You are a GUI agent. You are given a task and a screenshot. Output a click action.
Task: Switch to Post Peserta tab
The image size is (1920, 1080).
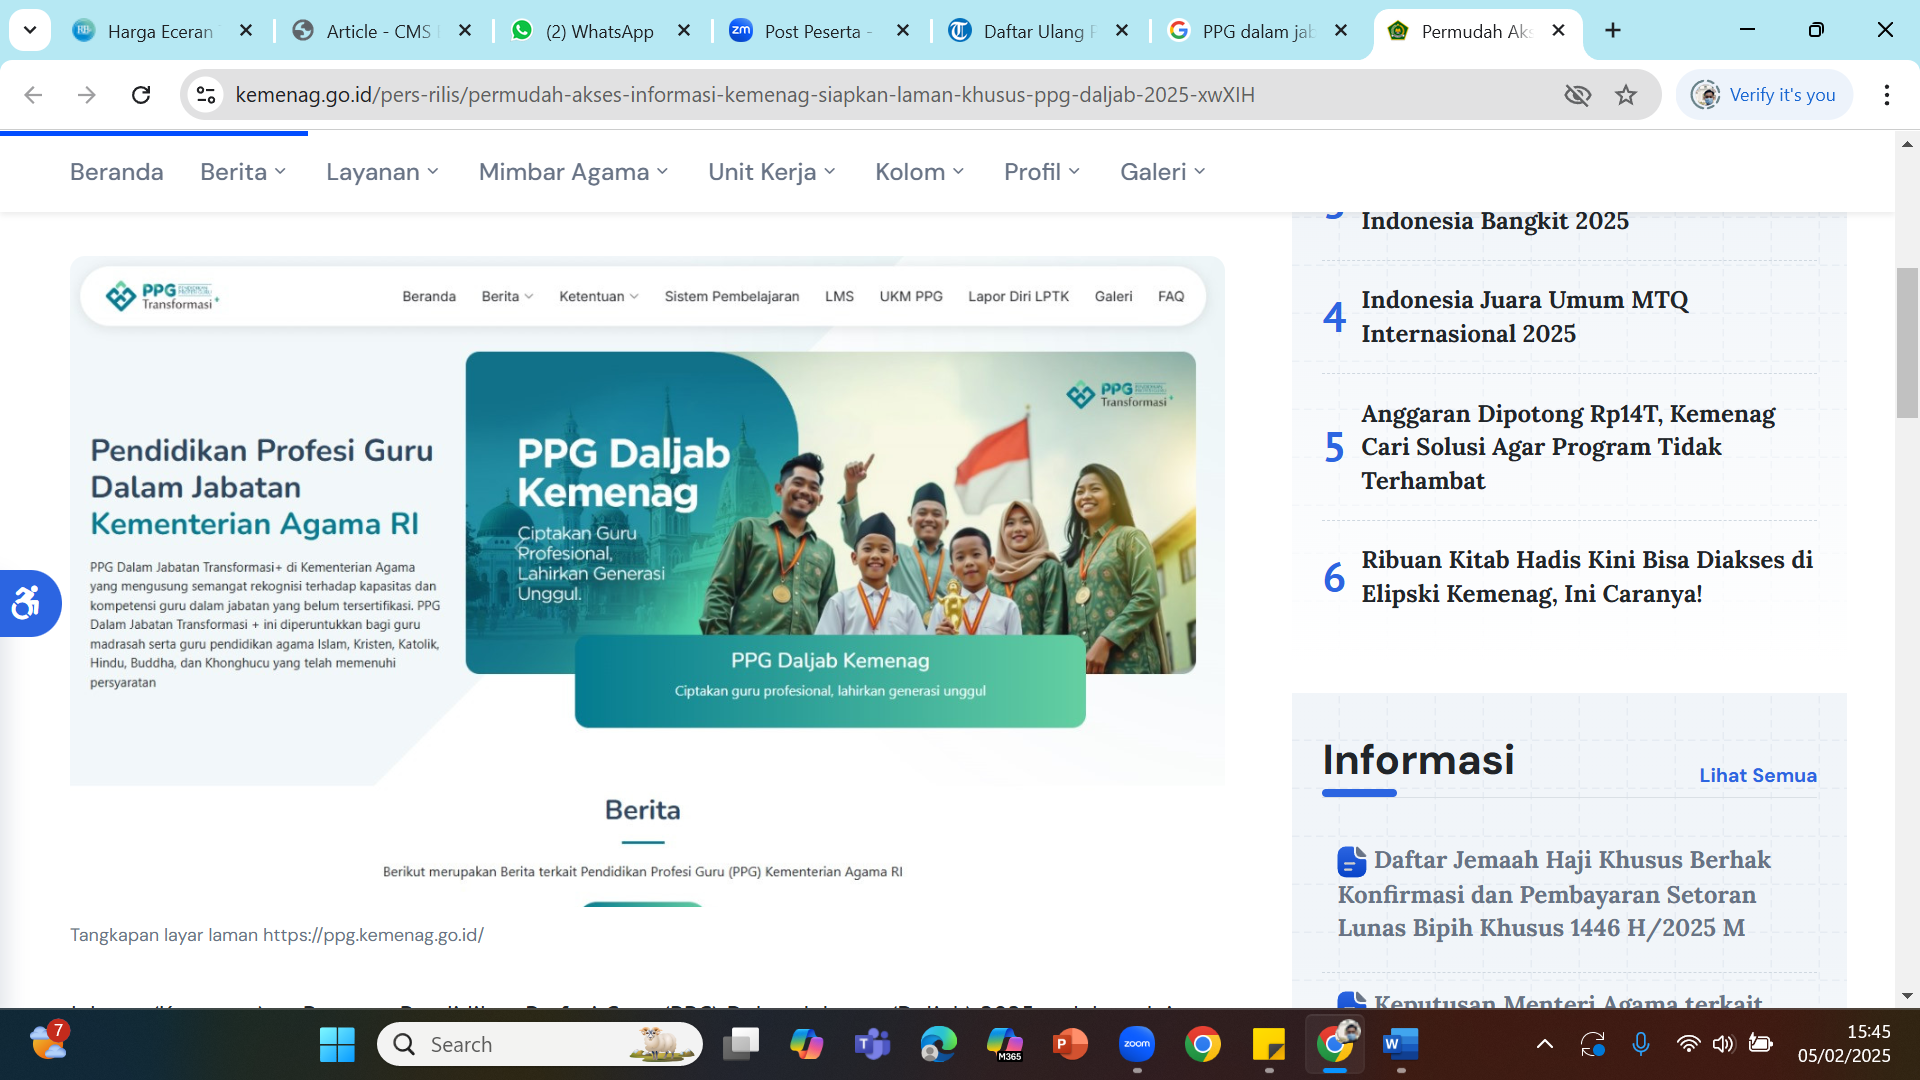818,31
